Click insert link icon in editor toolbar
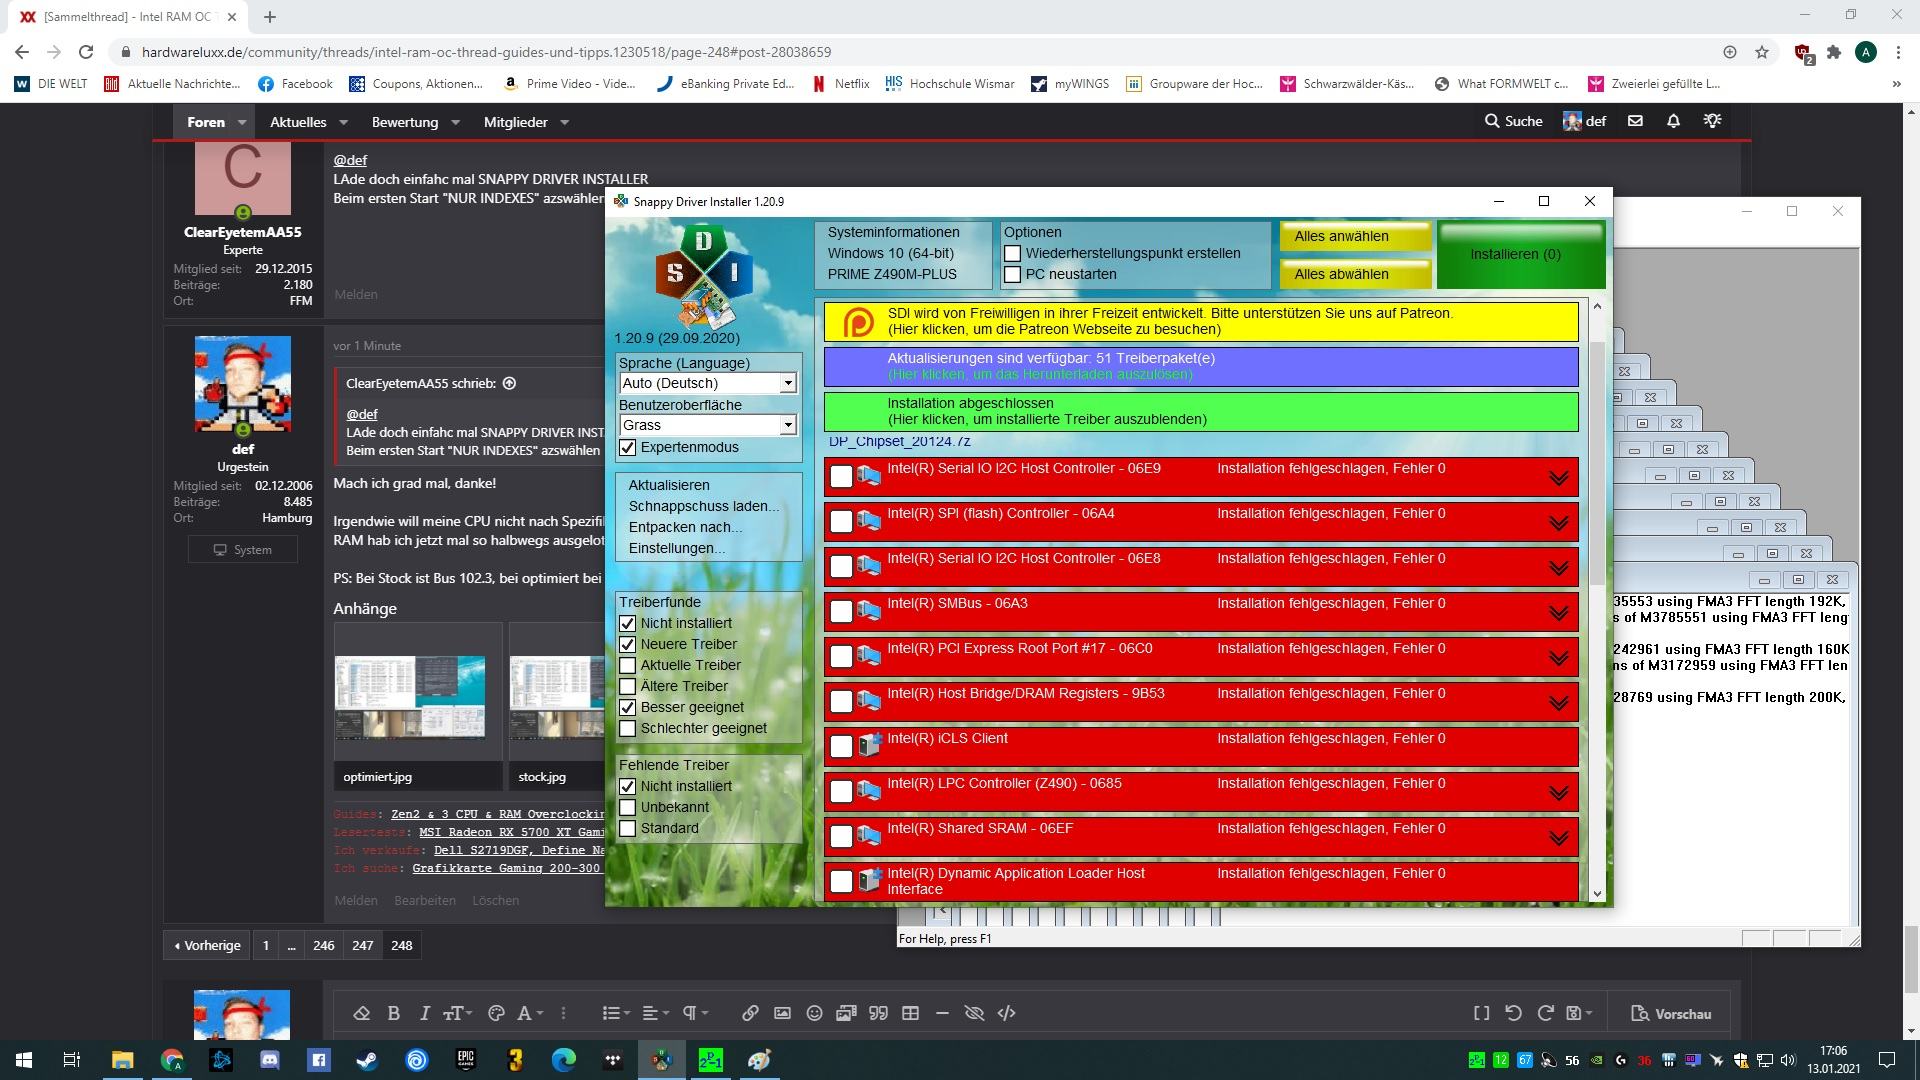 pyautogui.click(x=750, y=1013)
